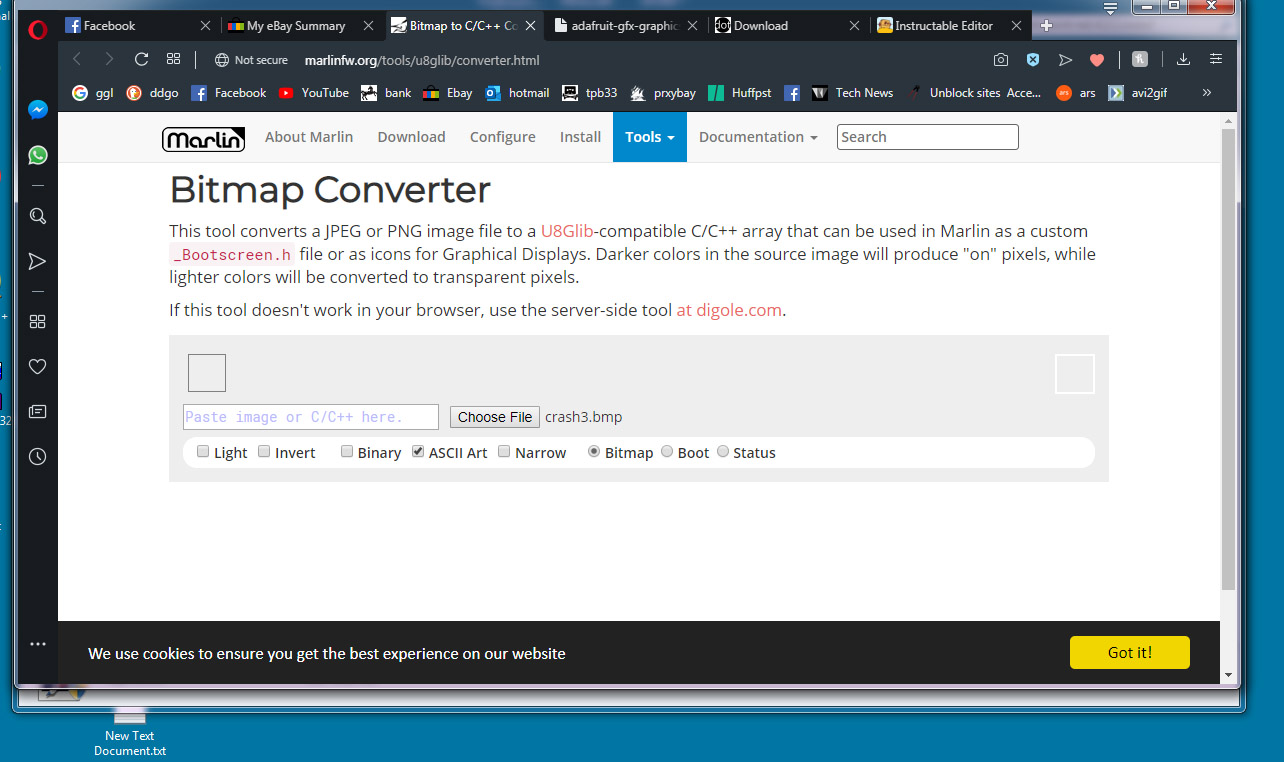1284x762 pixels.
Task: Close the Bitmap to C/C++ tab
Action: coord(531,26)
